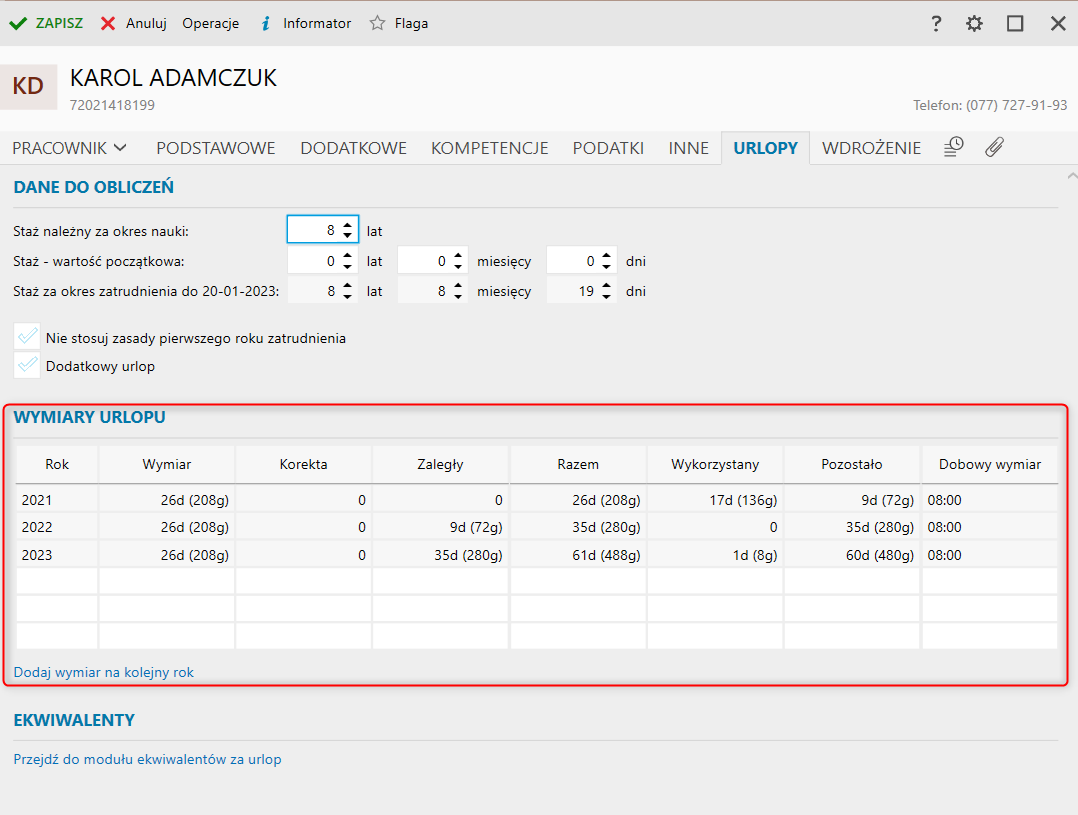Open Informator via the info icon
Screen dimensions: 1078x815
pyautogui.click(x=265, y=23)
